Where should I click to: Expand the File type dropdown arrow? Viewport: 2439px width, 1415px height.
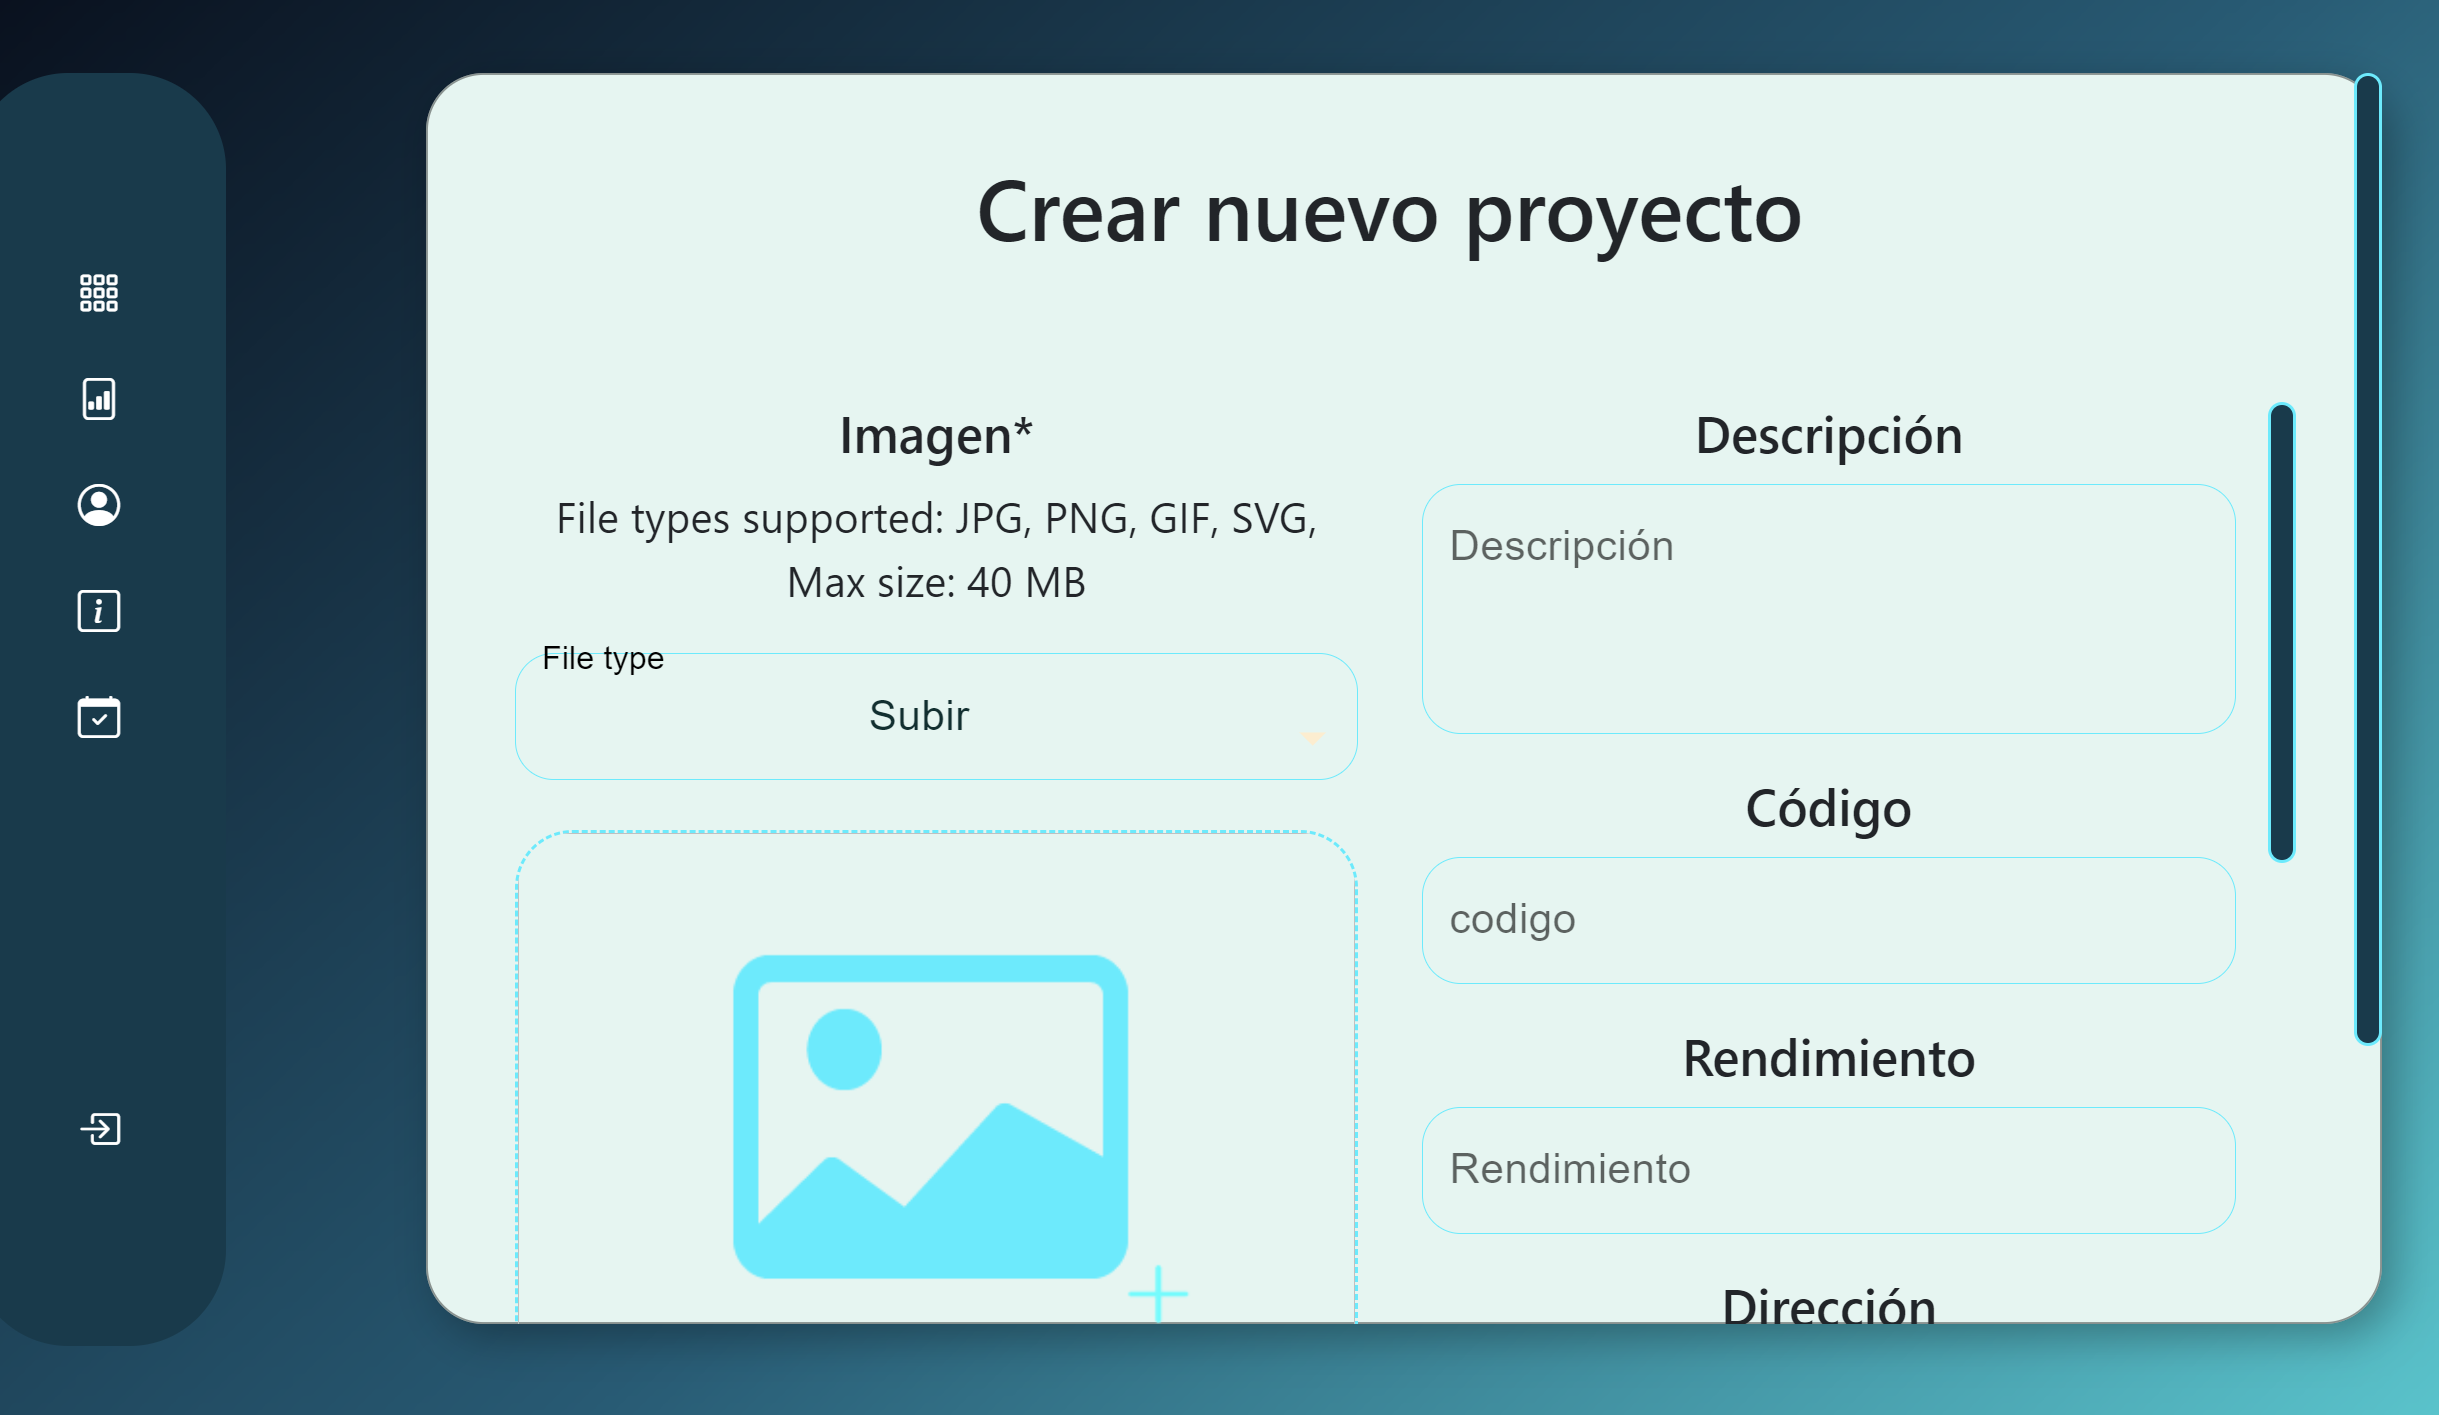coord(1312,737)
